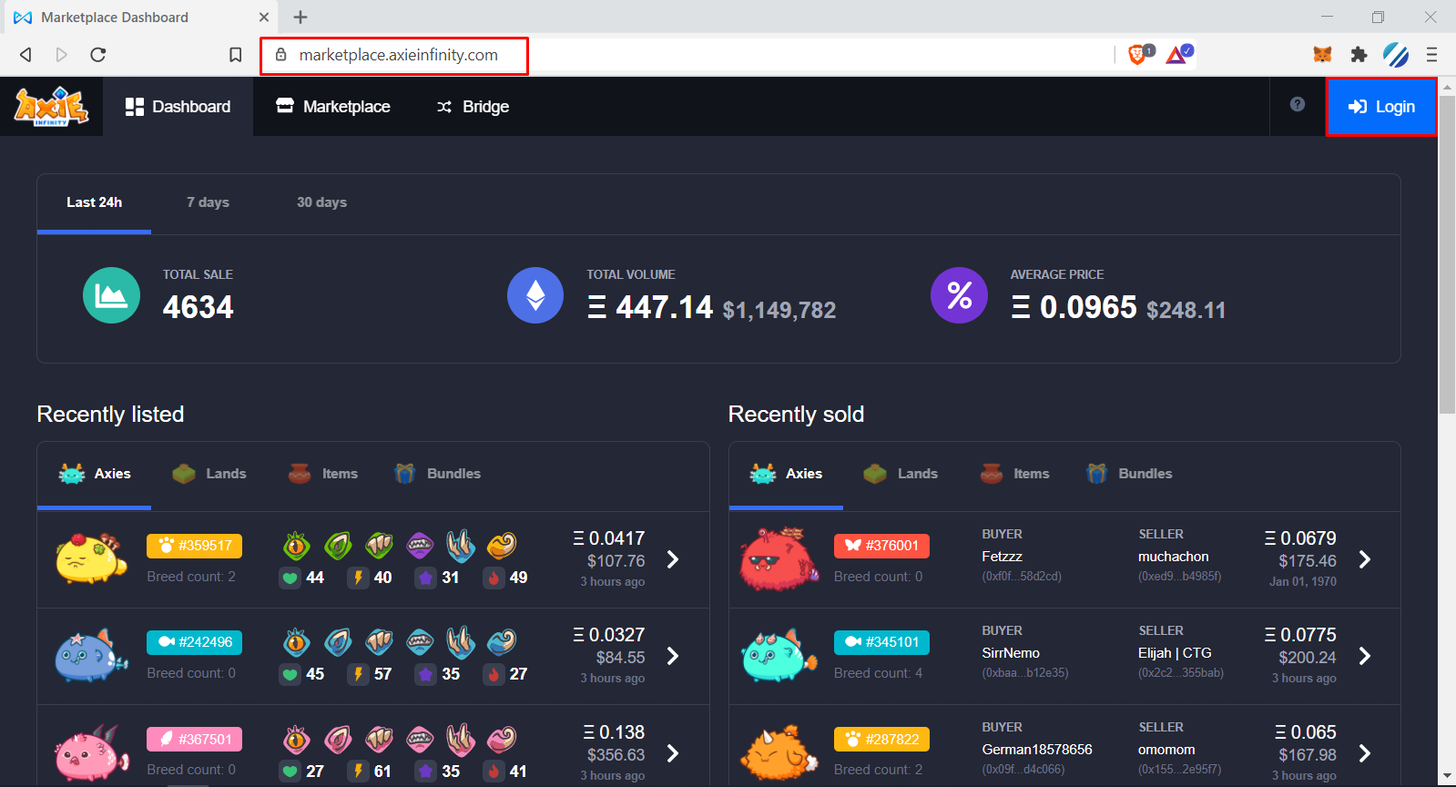This screenshot has width=1456, height=787.
Task: Click the blue Login button
Action: (1381, 106)
